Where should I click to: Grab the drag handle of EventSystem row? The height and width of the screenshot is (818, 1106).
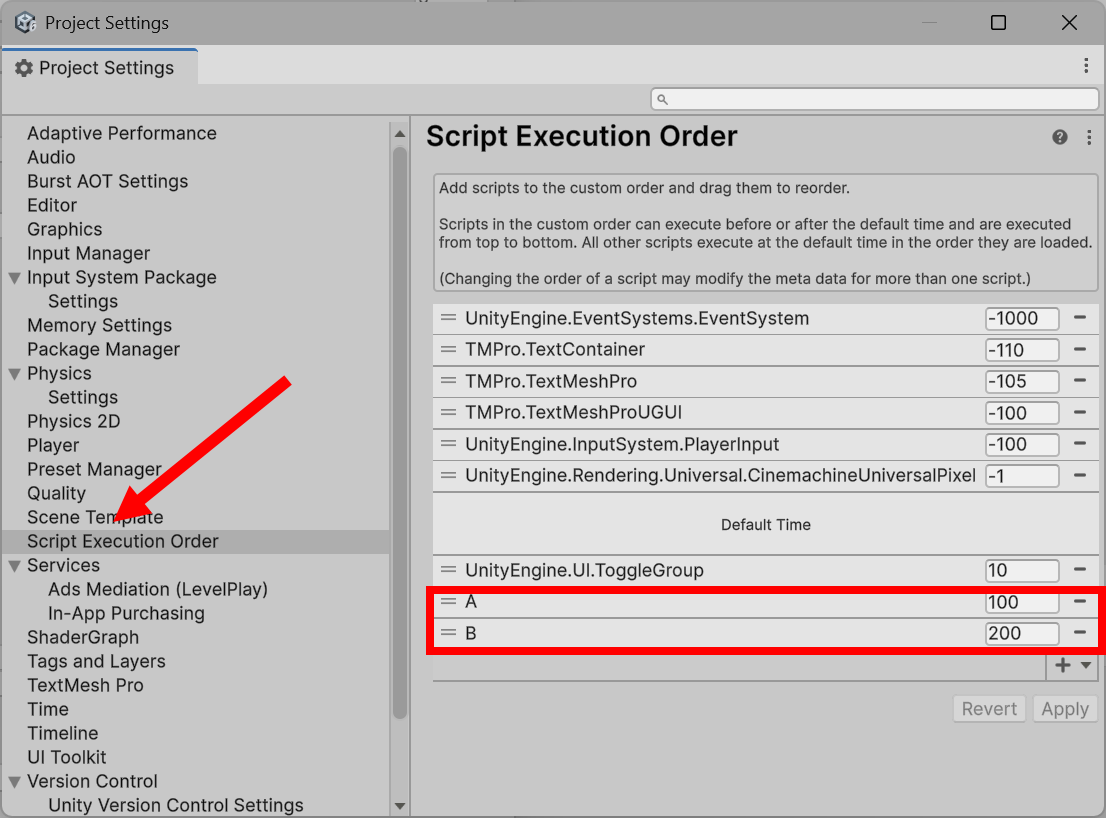point(449,318)
